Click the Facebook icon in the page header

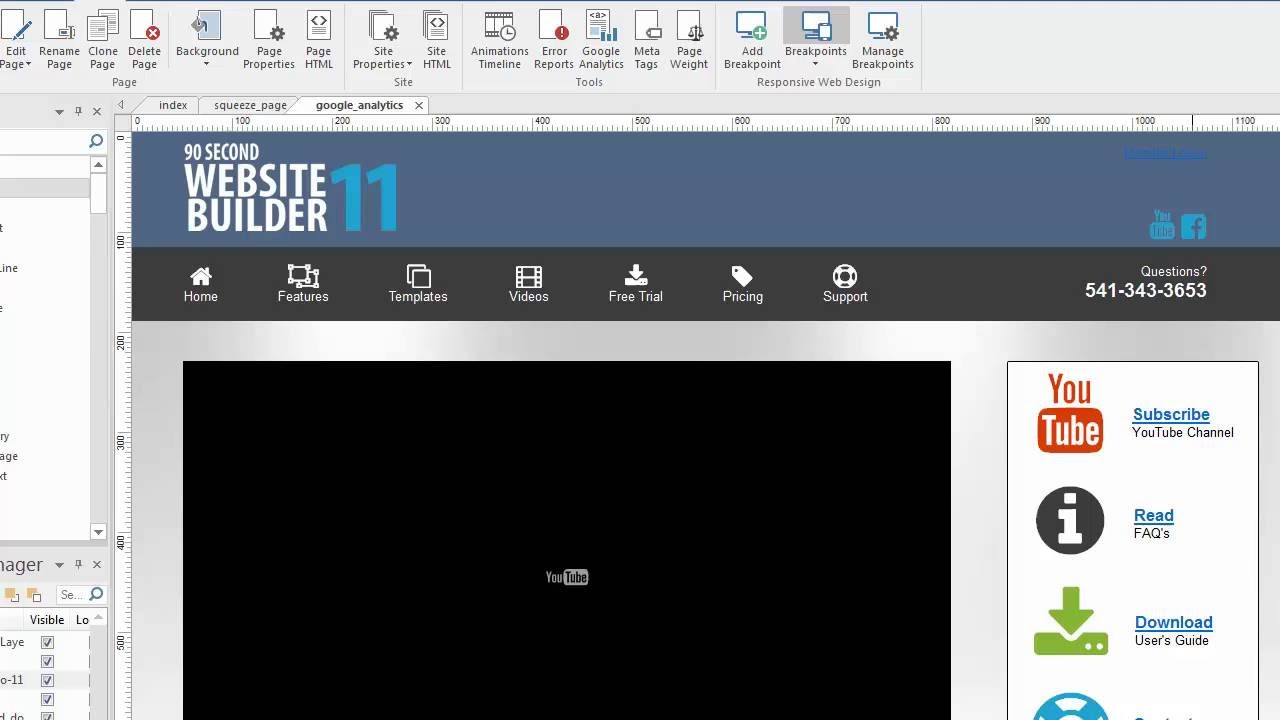coord(1194,227)
